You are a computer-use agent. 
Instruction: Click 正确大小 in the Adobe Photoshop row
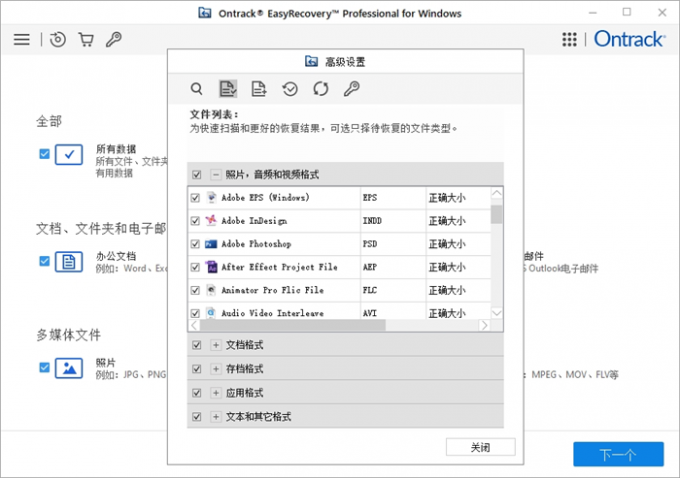[x=447, y=244]
